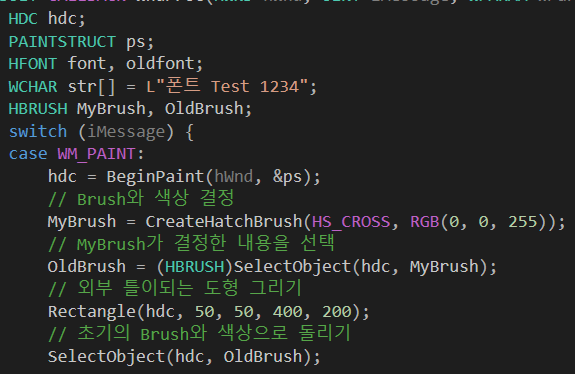The height and width of the screenshot is (374, 575).
Task: Click OldBrush argument in last SelectObject
Action: tap(263, 356)
